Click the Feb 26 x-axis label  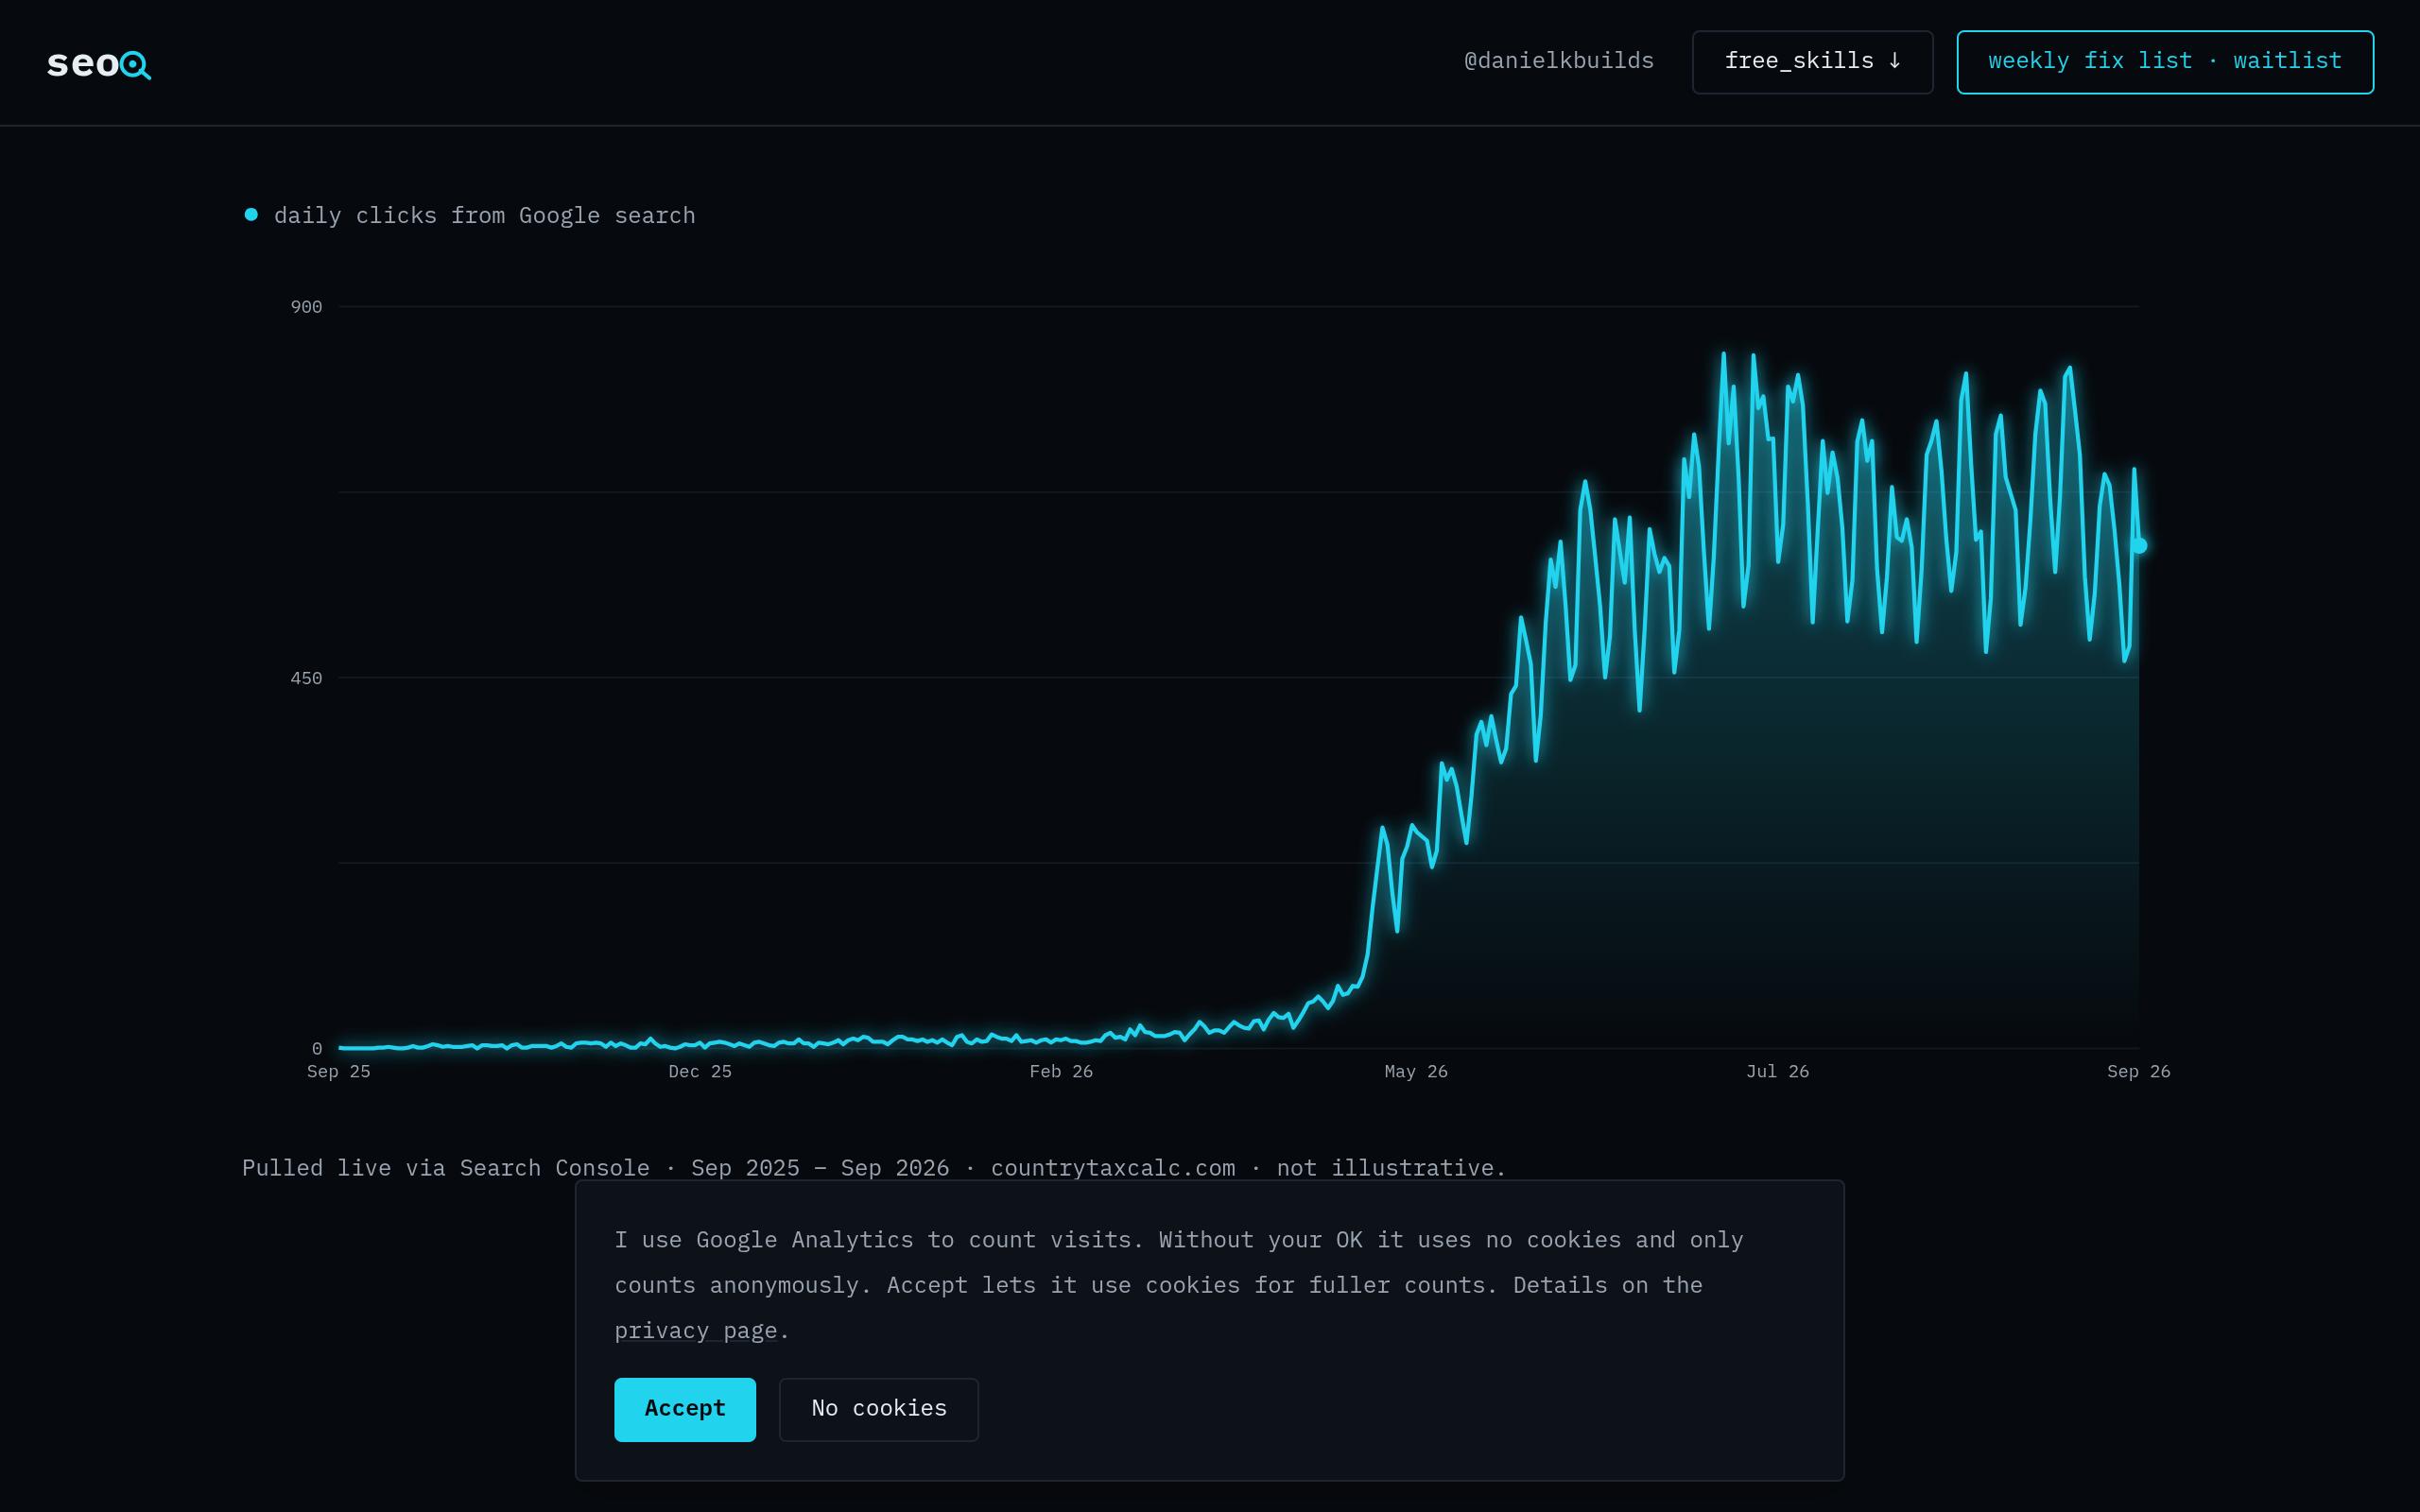click(1061, 1072)
